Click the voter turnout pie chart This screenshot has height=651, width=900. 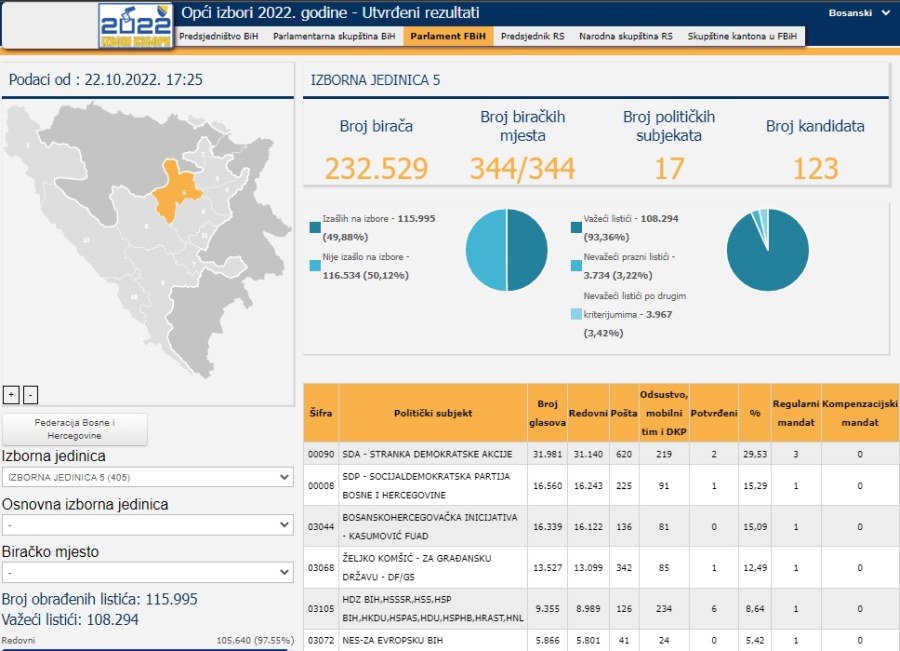click(x=506, y=251)
